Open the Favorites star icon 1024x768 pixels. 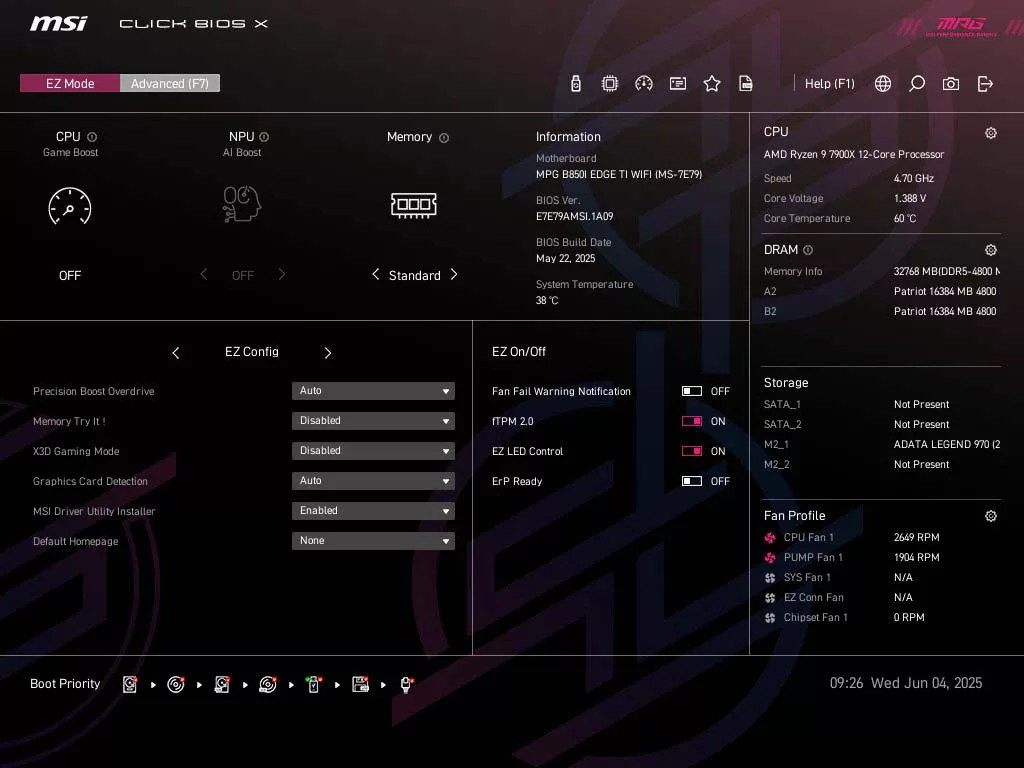click(x=712, y=84)
